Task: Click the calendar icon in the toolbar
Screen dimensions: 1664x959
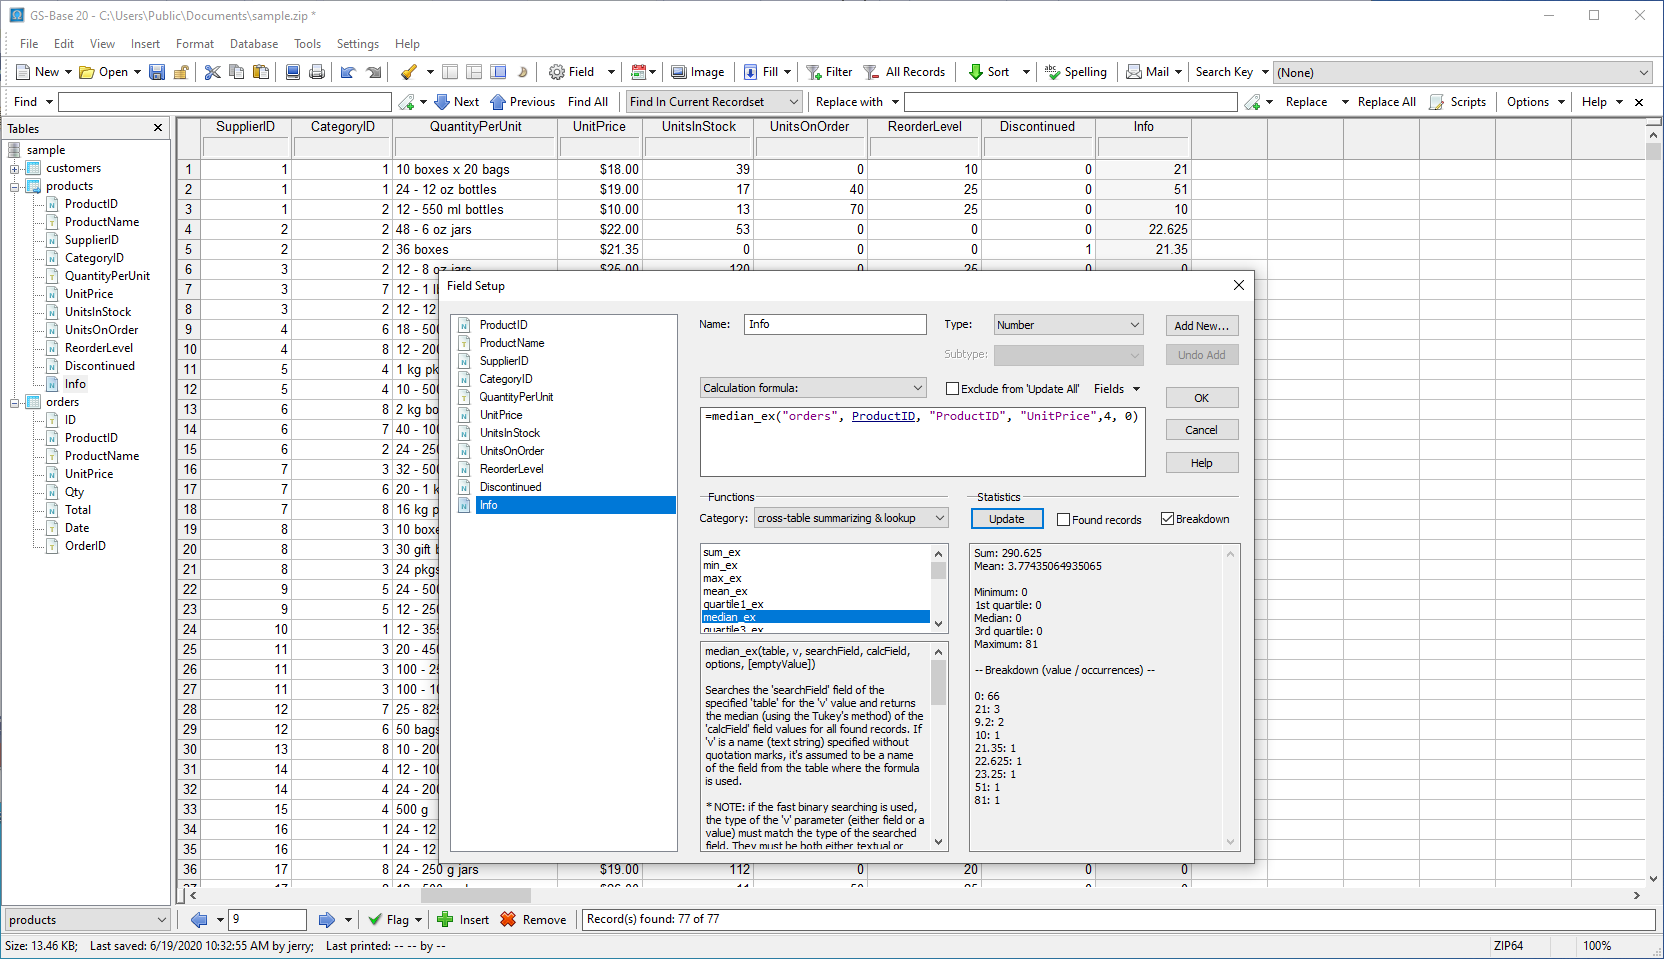Action: pyautogui.click(x=638, y=72)
